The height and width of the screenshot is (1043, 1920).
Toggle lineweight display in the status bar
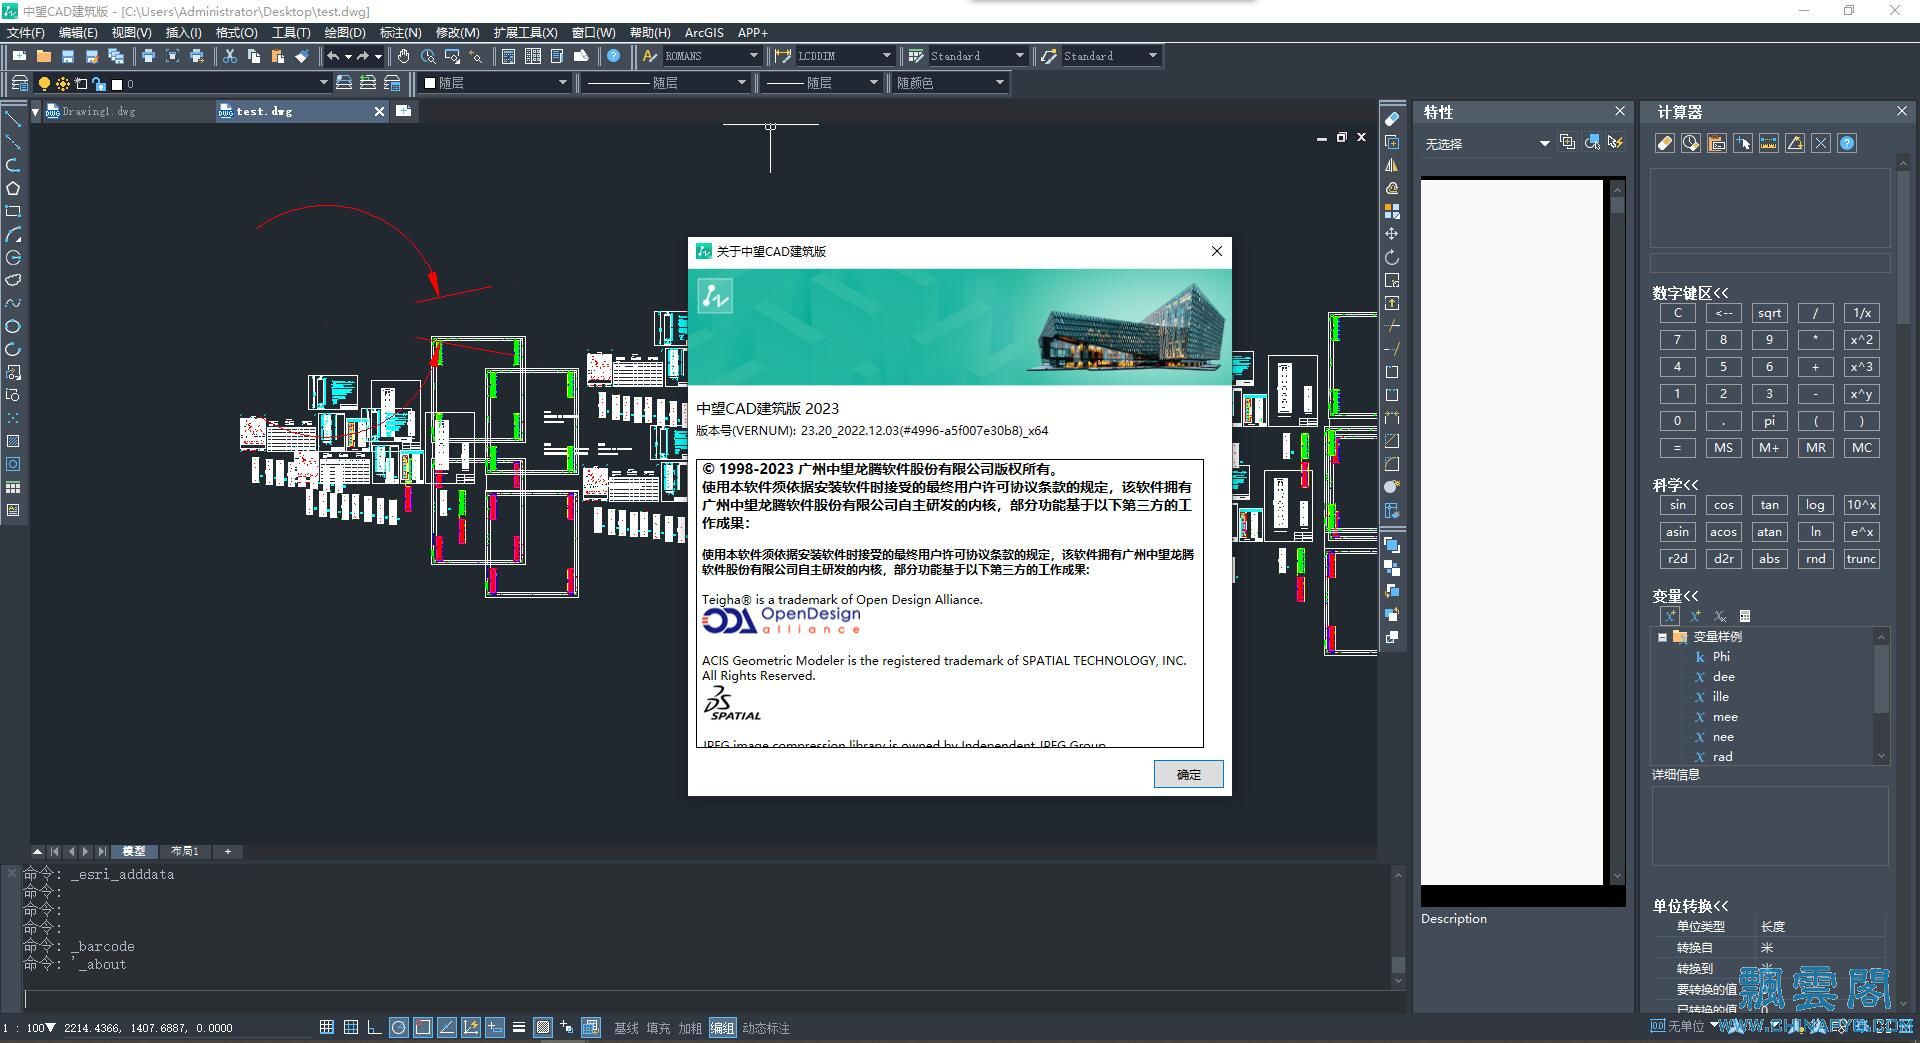[518, 1027]
